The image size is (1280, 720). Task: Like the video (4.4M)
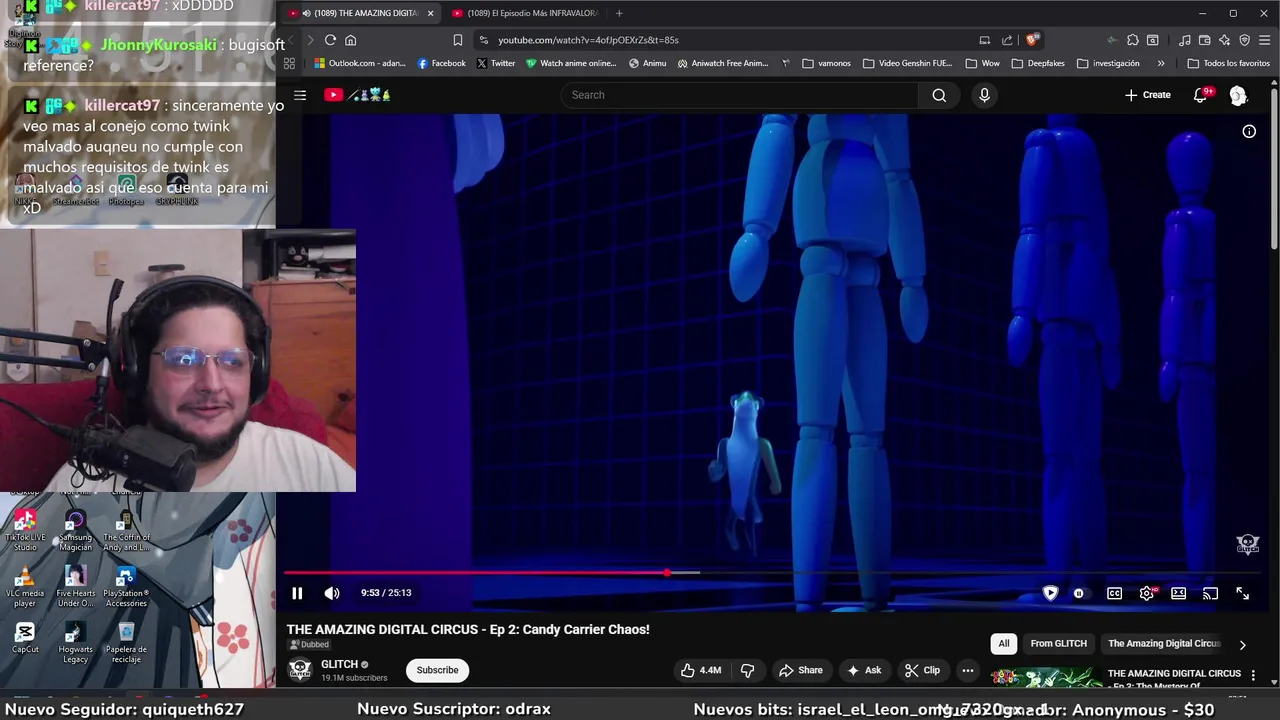pos(701,670)
